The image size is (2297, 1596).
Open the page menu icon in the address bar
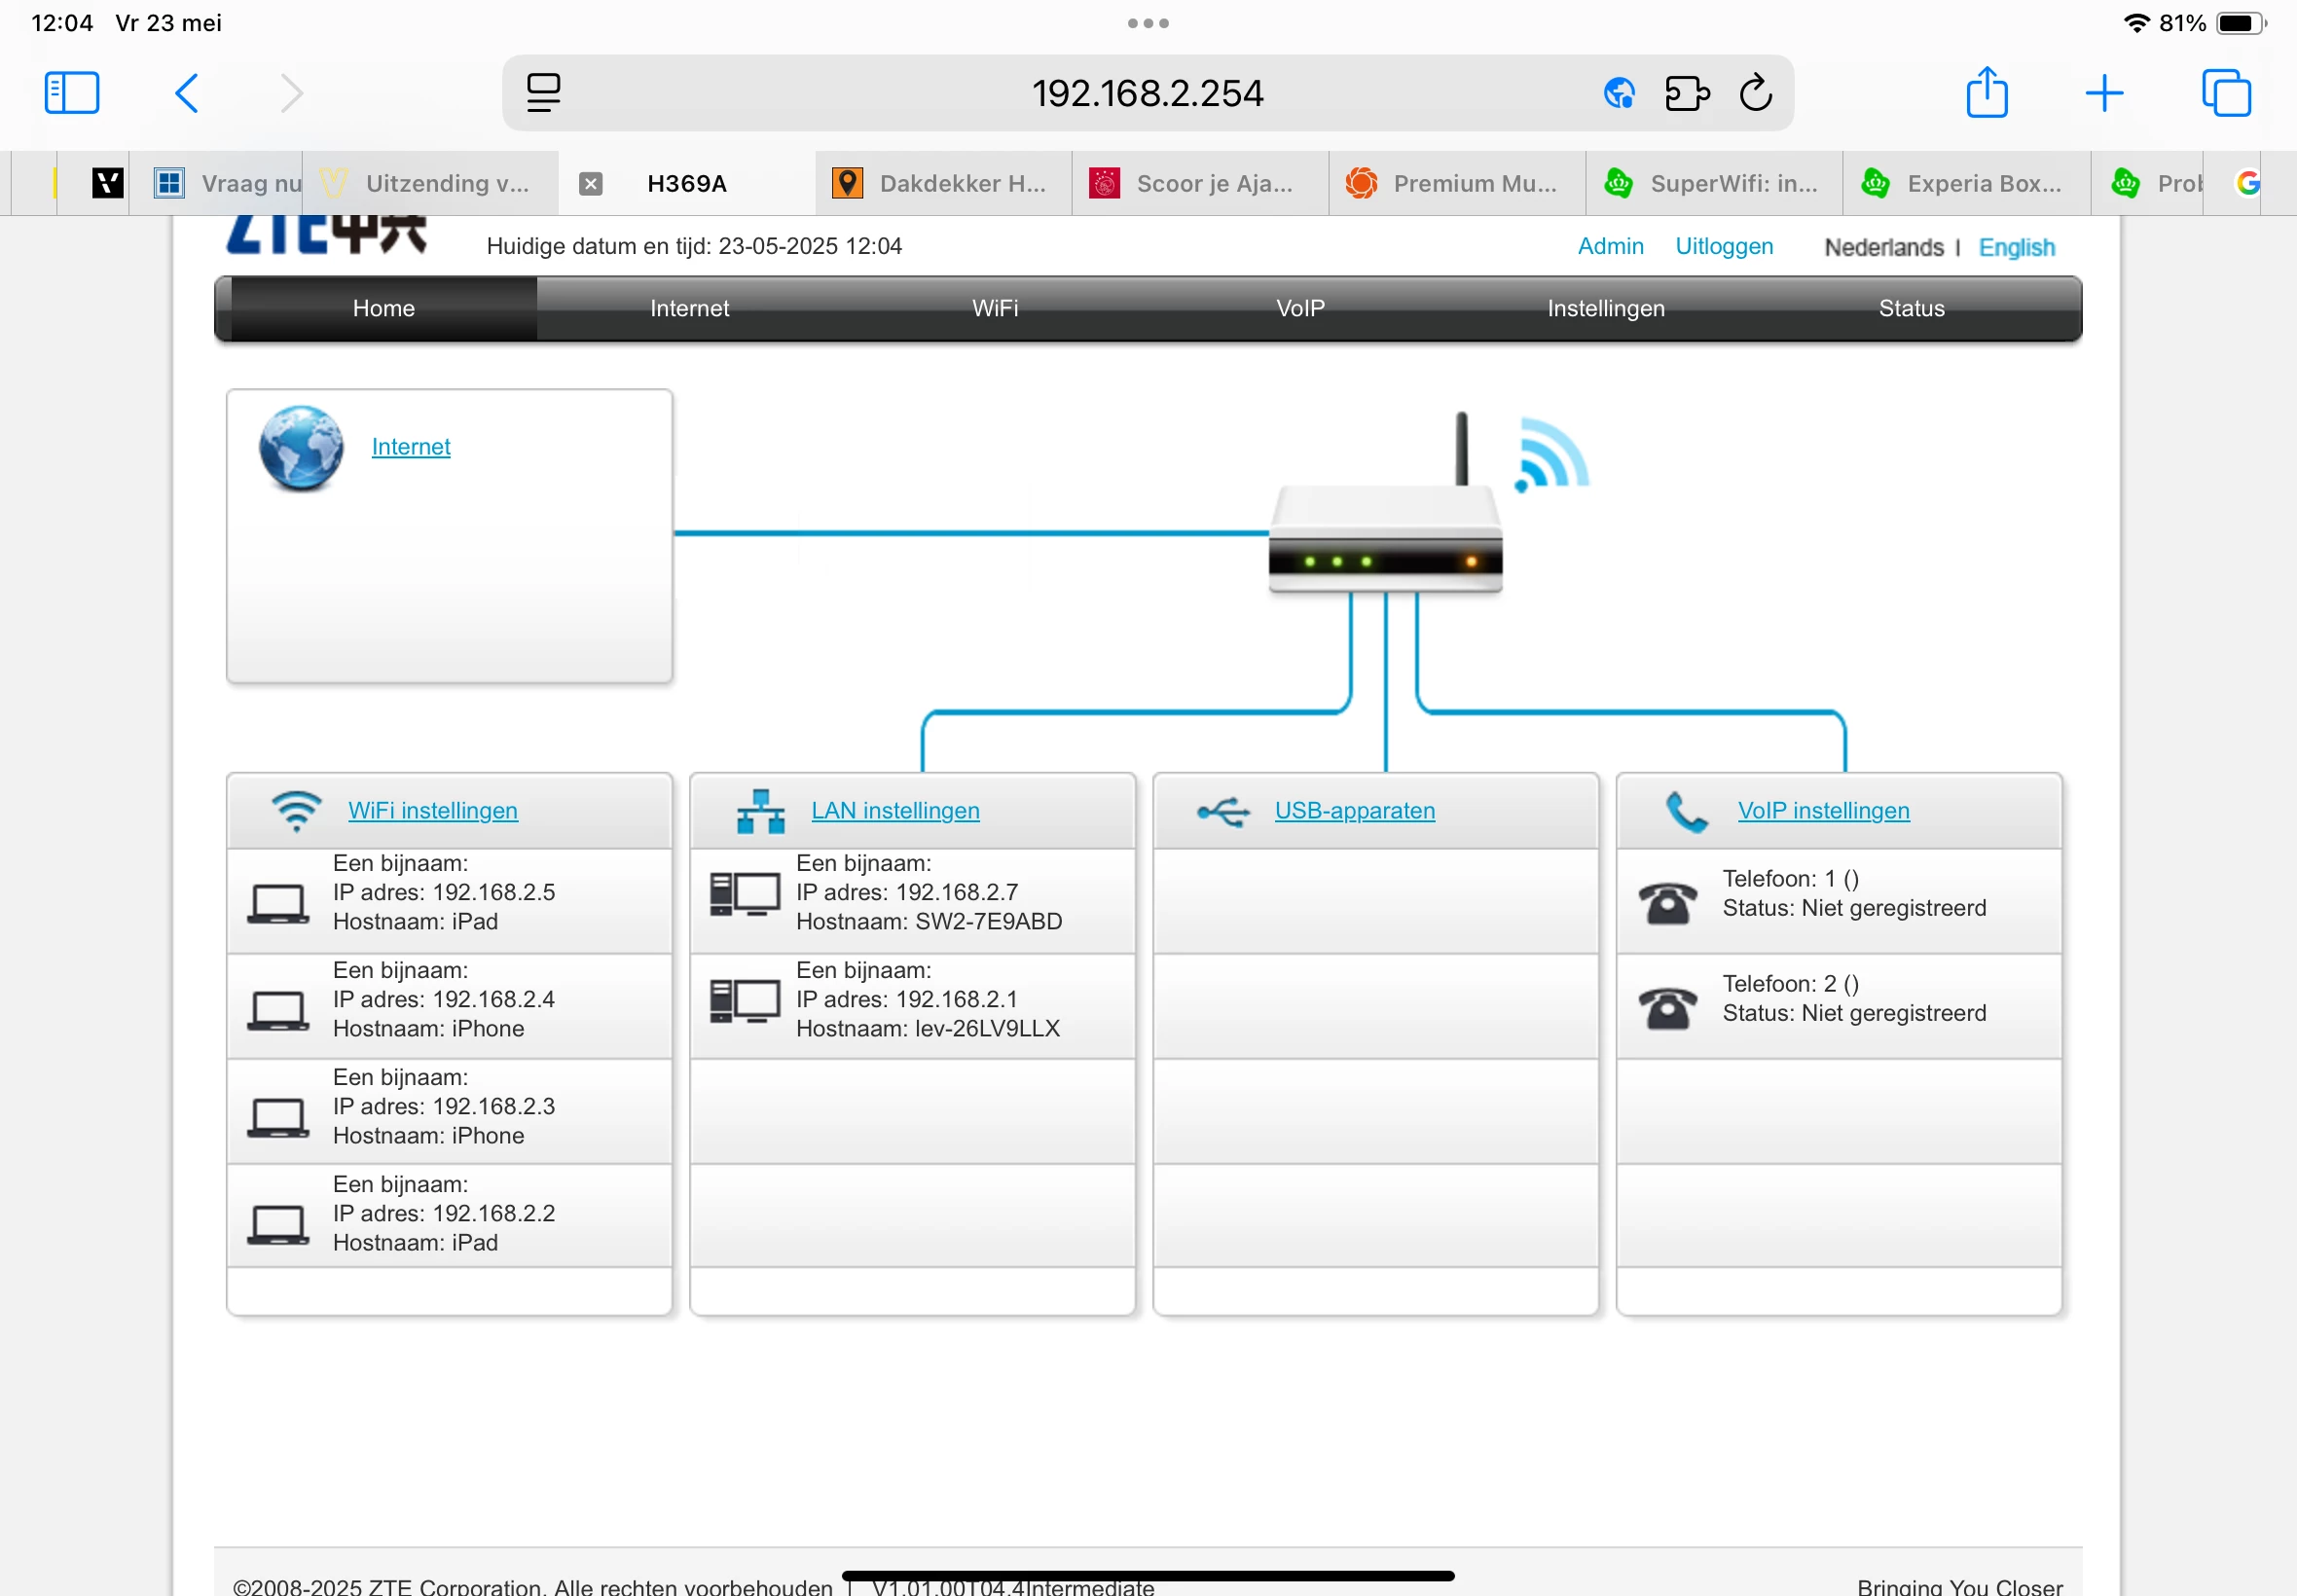[x=543, y=93]
